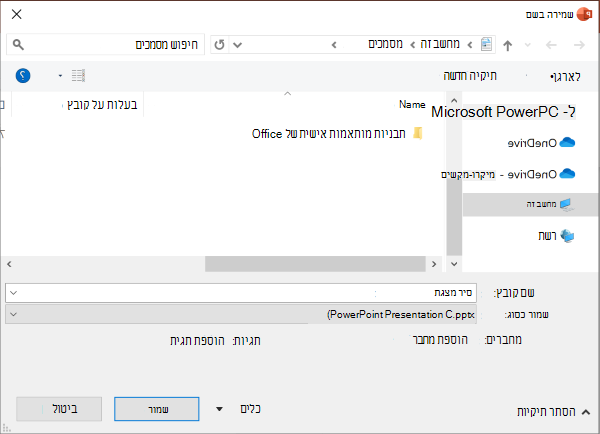Click the PowerPoint icon in title bar
The image size is (600, 434).
584,15
